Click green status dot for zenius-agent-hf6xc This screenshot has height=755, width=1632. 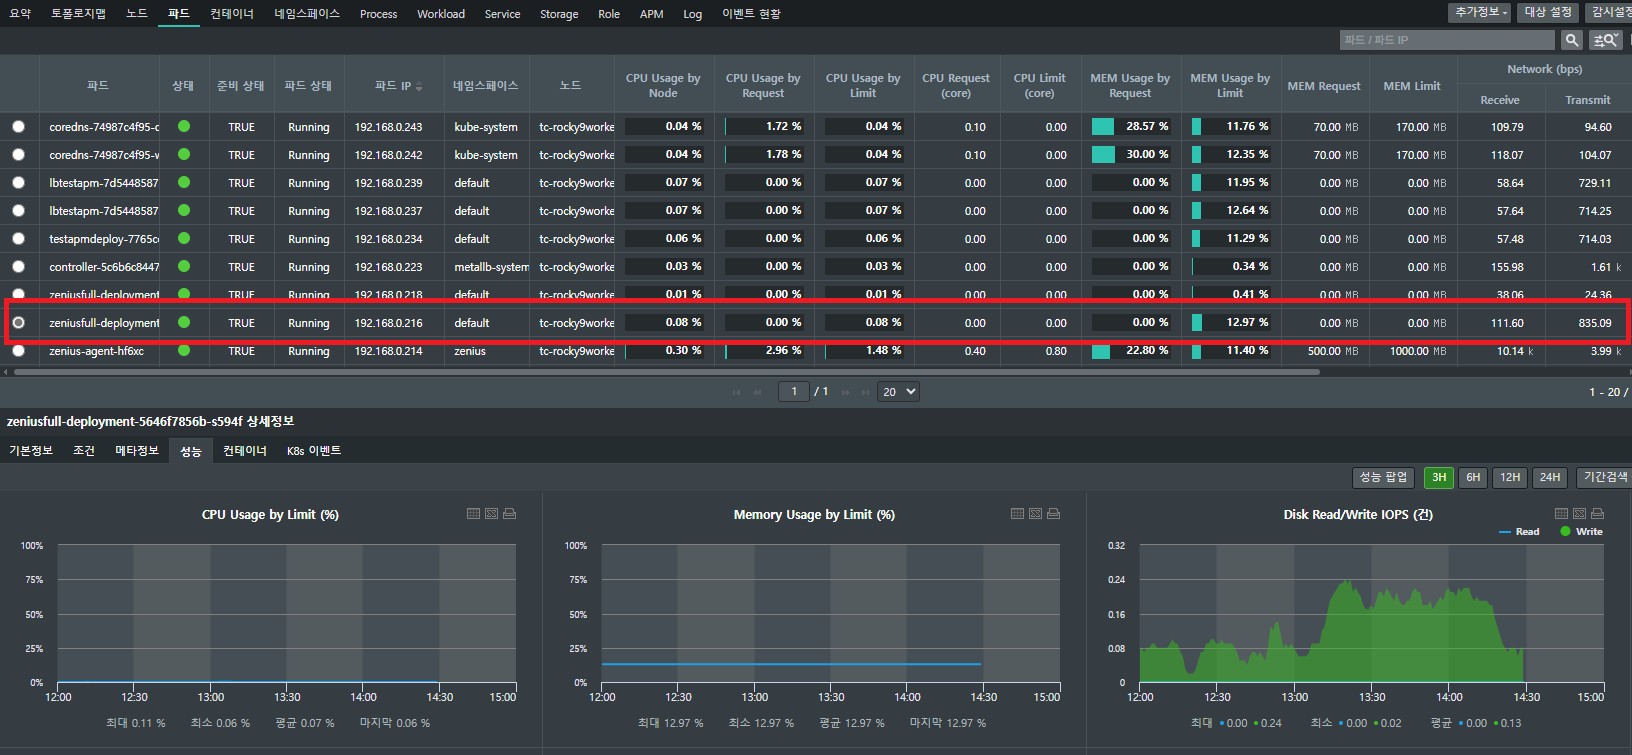[184, 351]
